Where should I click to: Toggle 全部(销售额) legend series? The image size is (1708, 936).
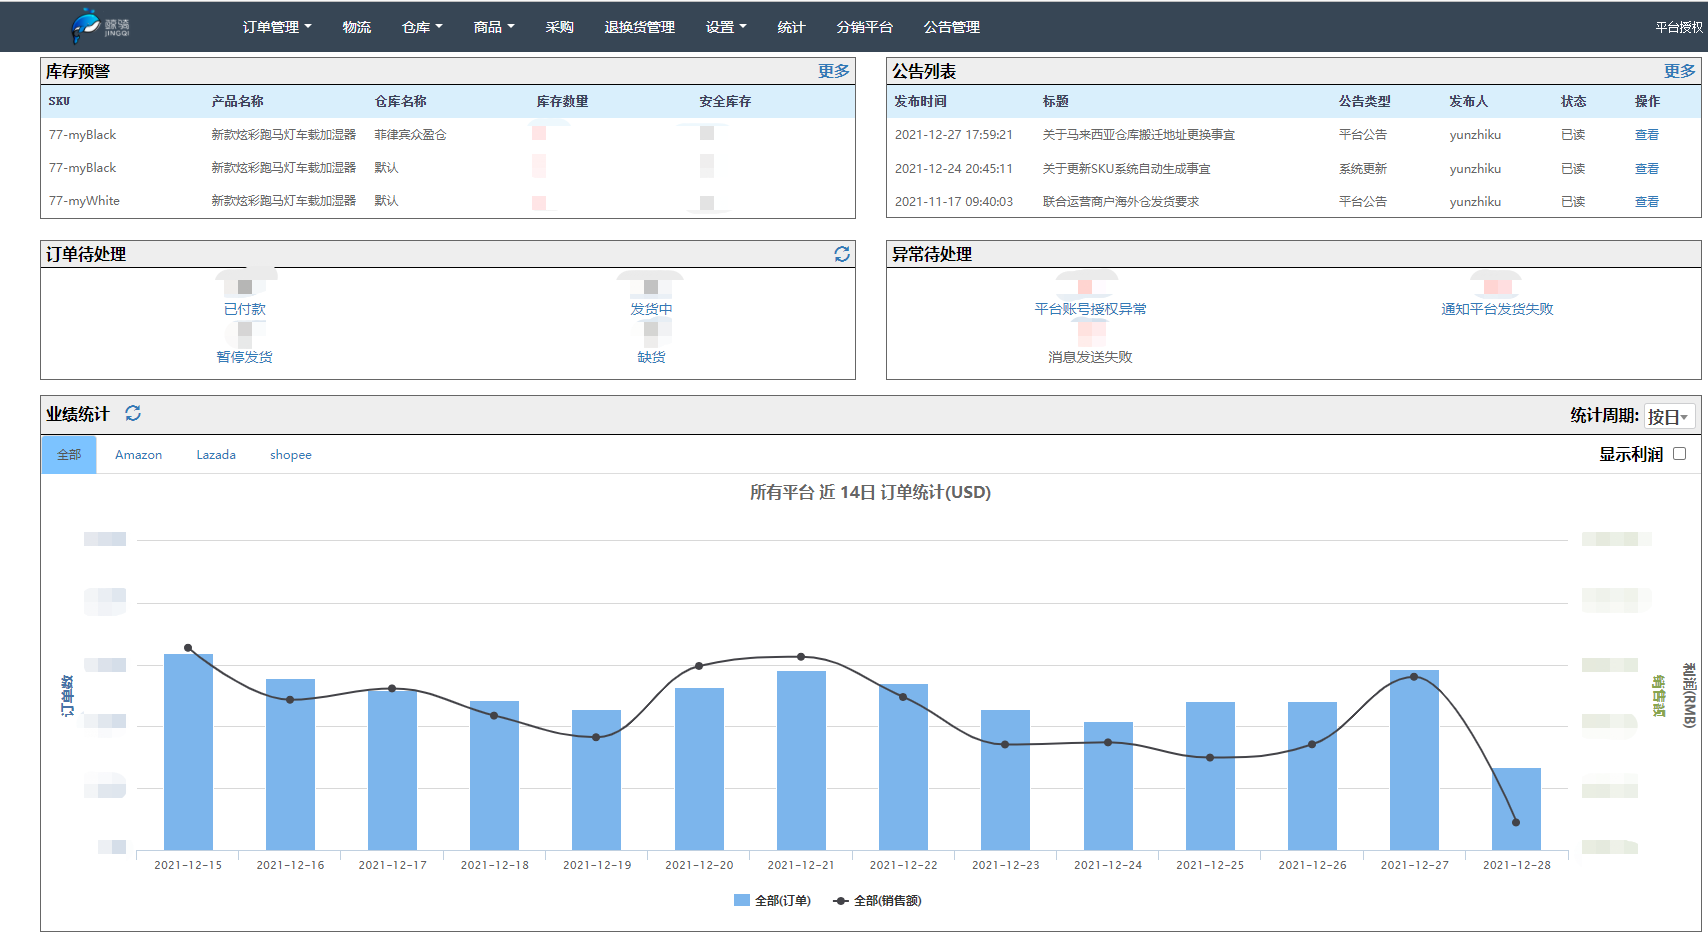coord(877,900)
